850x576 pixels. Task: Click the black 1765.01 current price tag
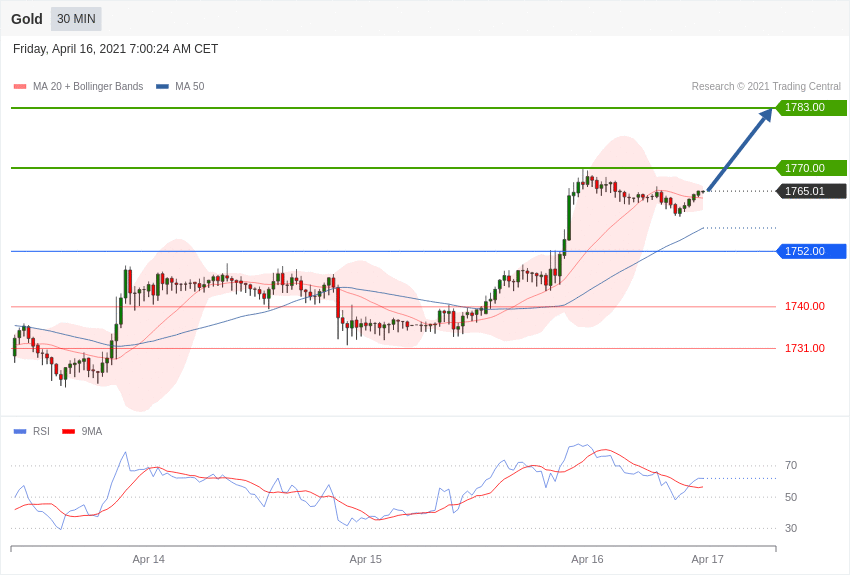(x=811, y=191)
